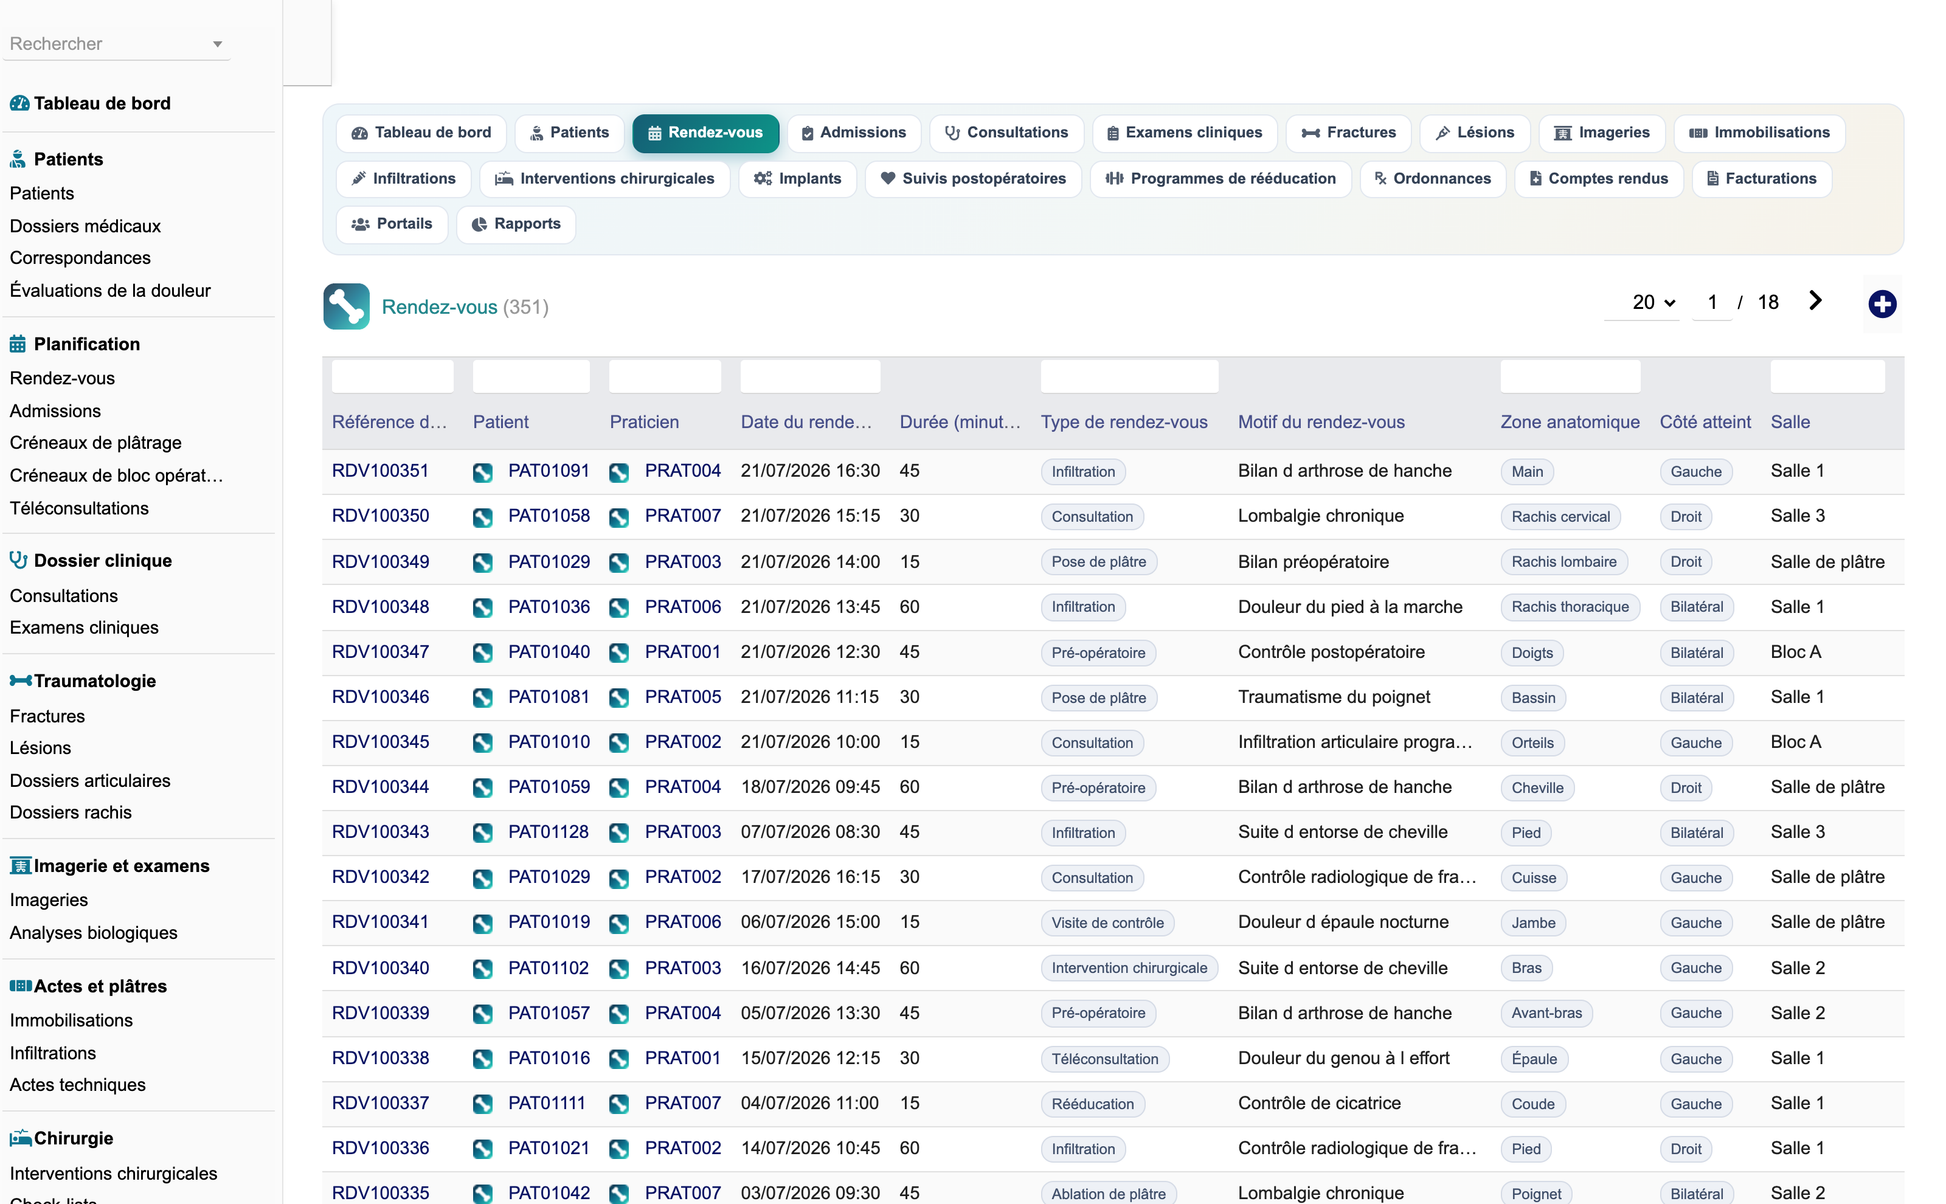Viewport: 1946px width, 1204px height.
Task: Switch to the Fractures tab
Action: (1348, 133)
